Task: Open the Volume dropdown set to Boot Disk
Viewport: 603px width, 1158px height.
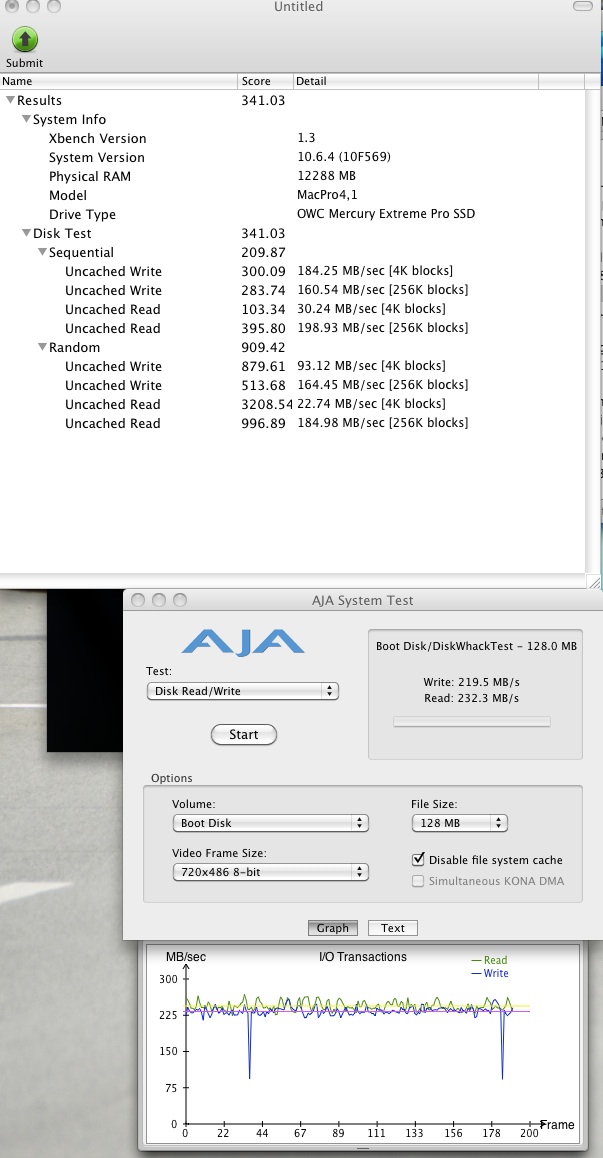Action: click(x=270, y=823)
